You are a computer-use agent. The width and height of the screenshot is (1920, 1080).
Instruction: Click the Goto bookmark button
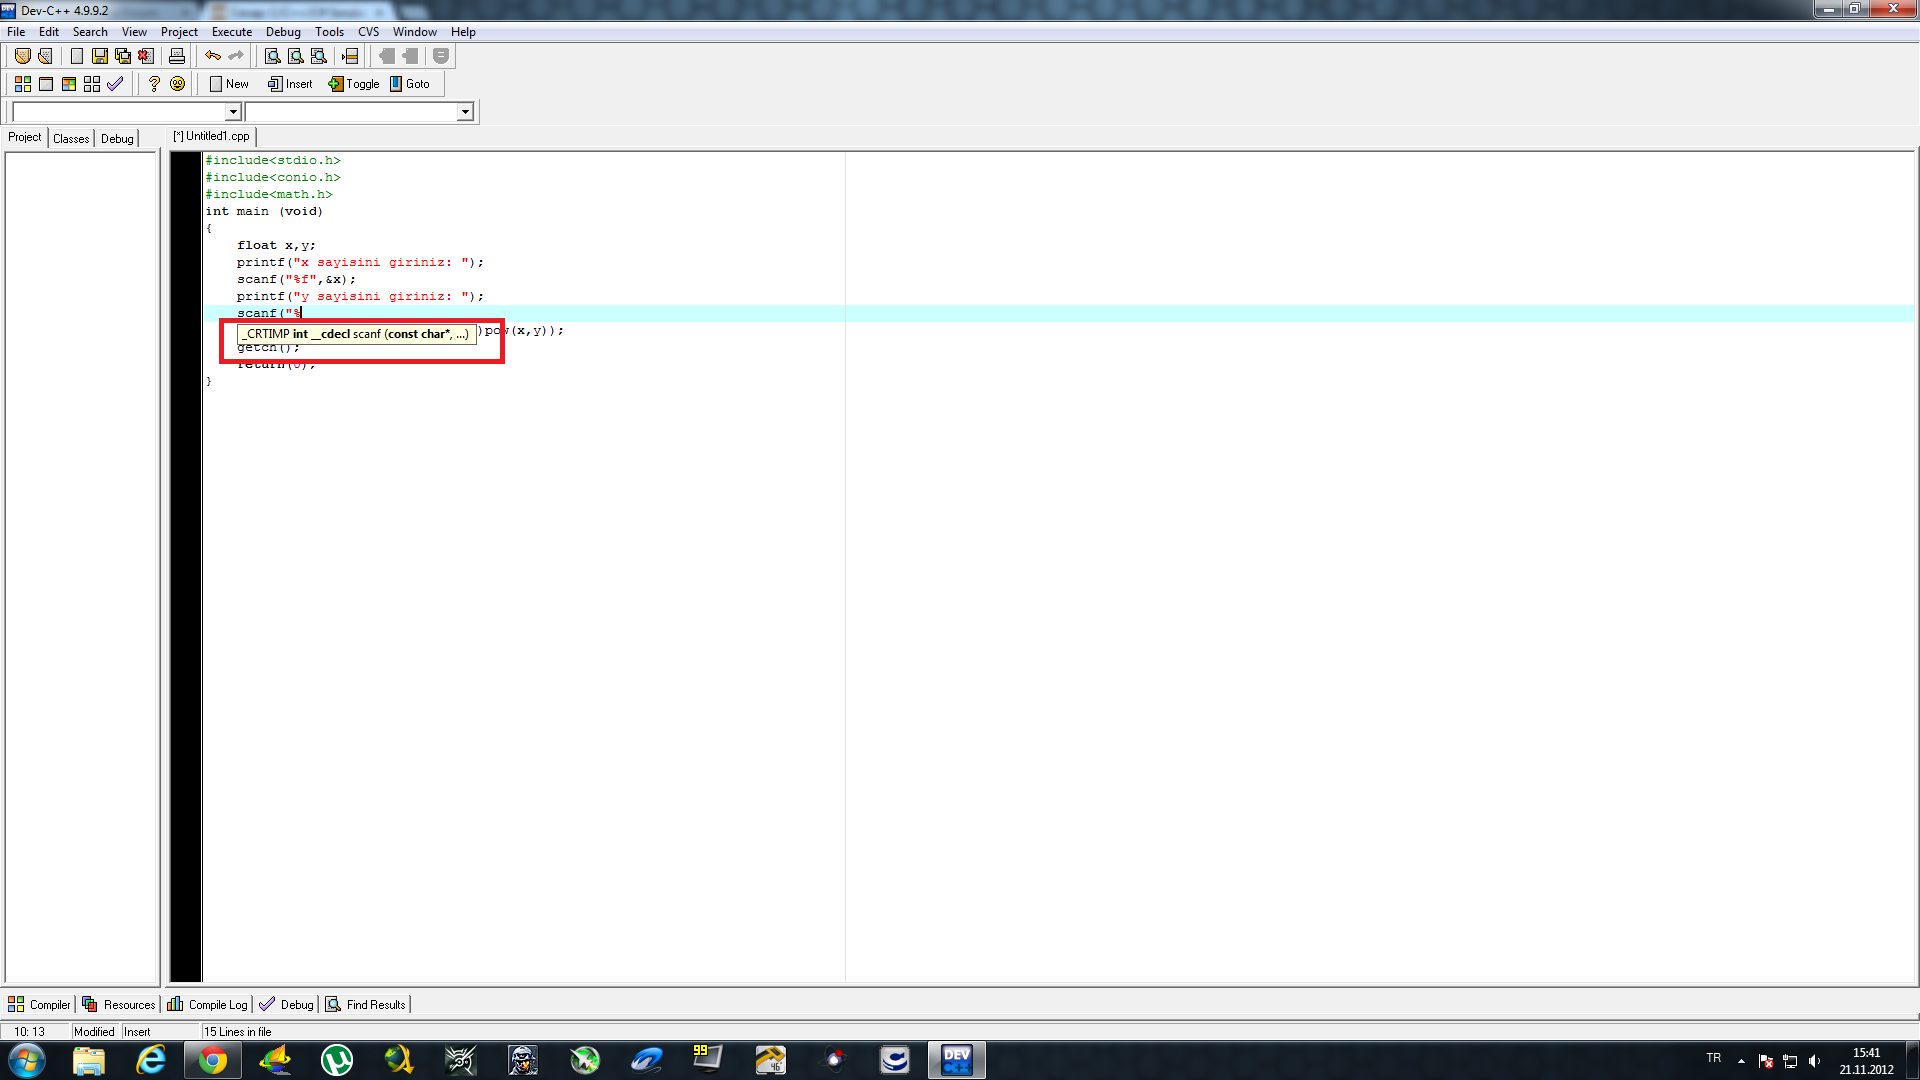(410, 84)
